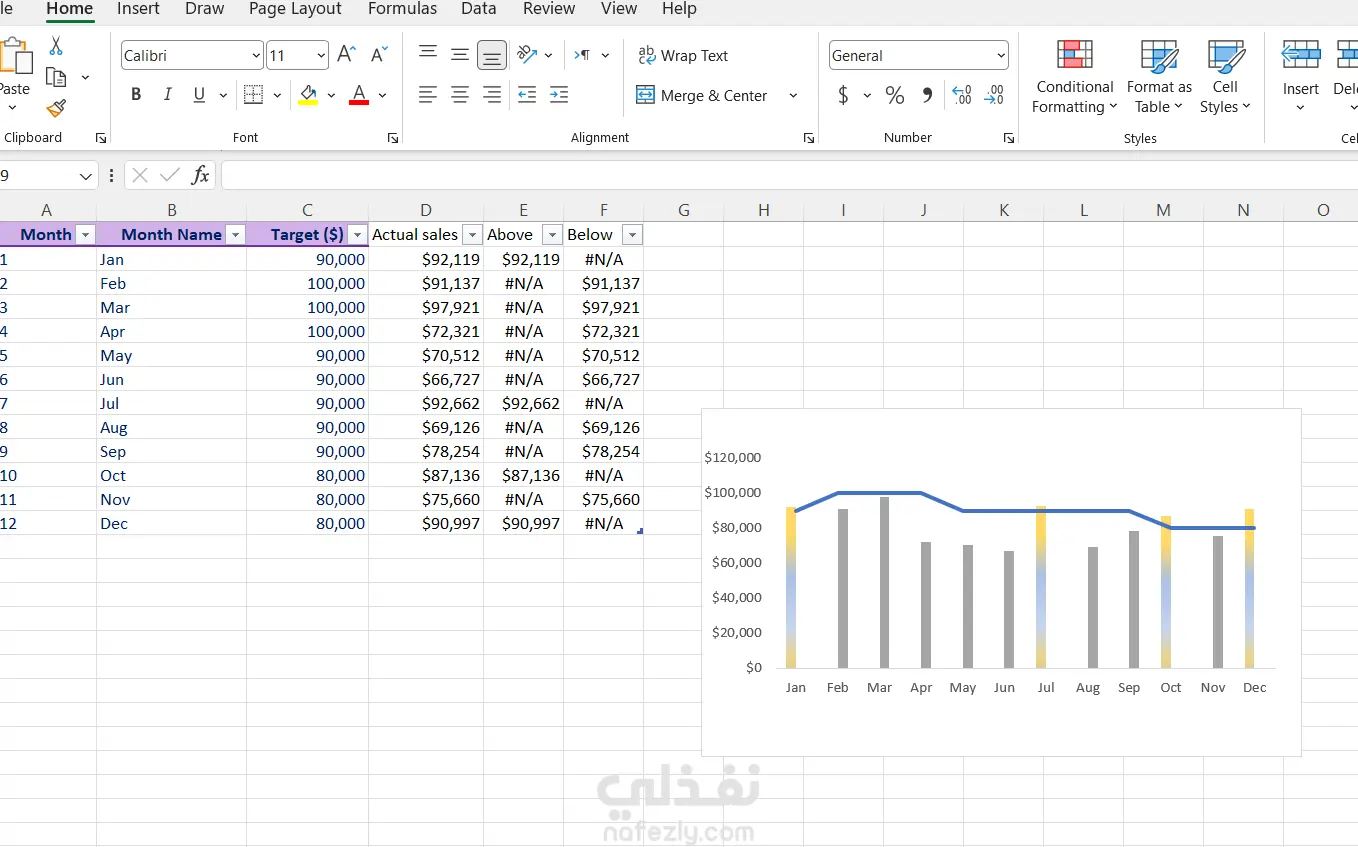
Task: Open Fill Color palette arrow
Action: (x=331, y=96)
